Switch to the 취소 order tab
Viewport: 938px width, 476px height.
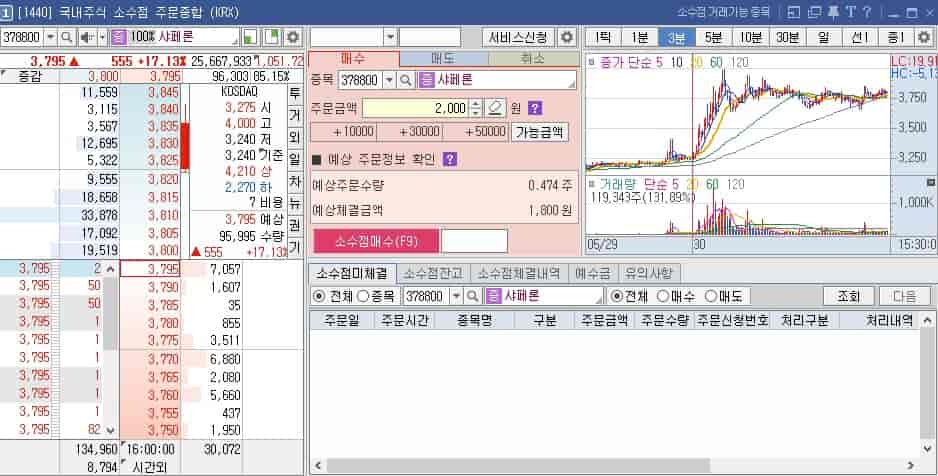(x=534, y=59)
